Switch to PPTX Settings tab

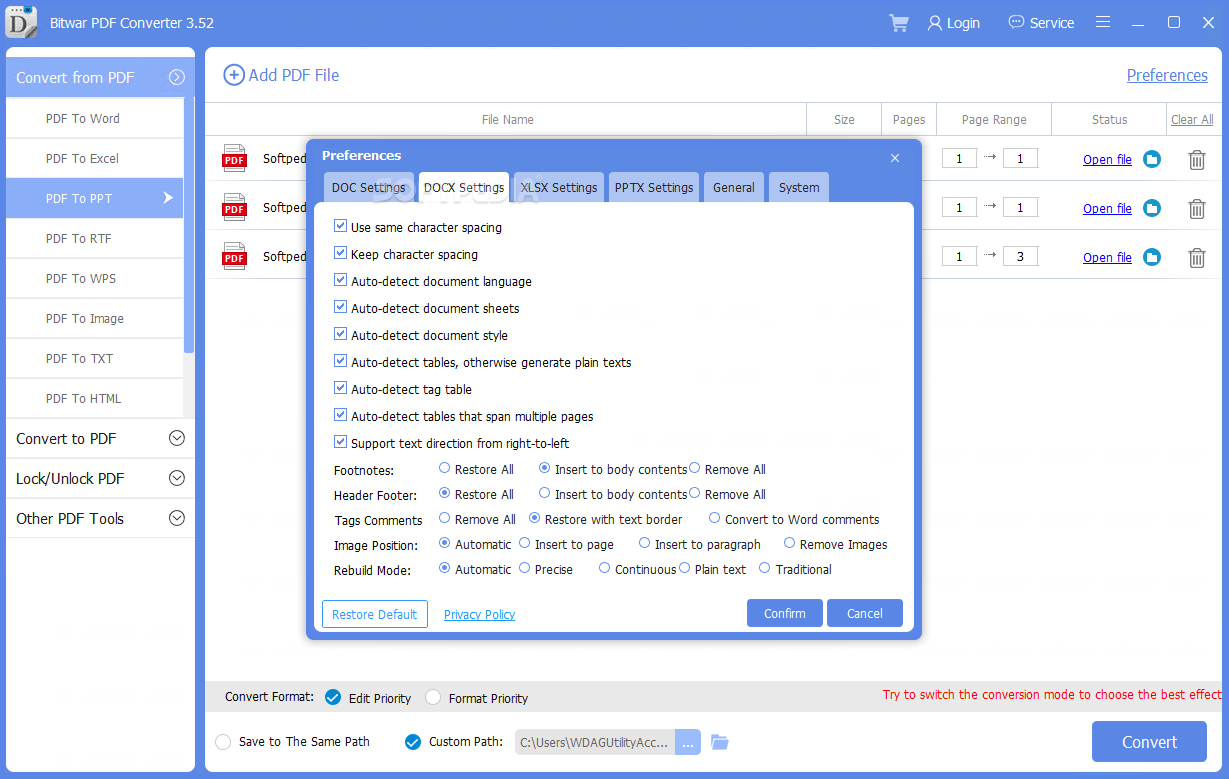pyautogui.click(x=654, y=187)
